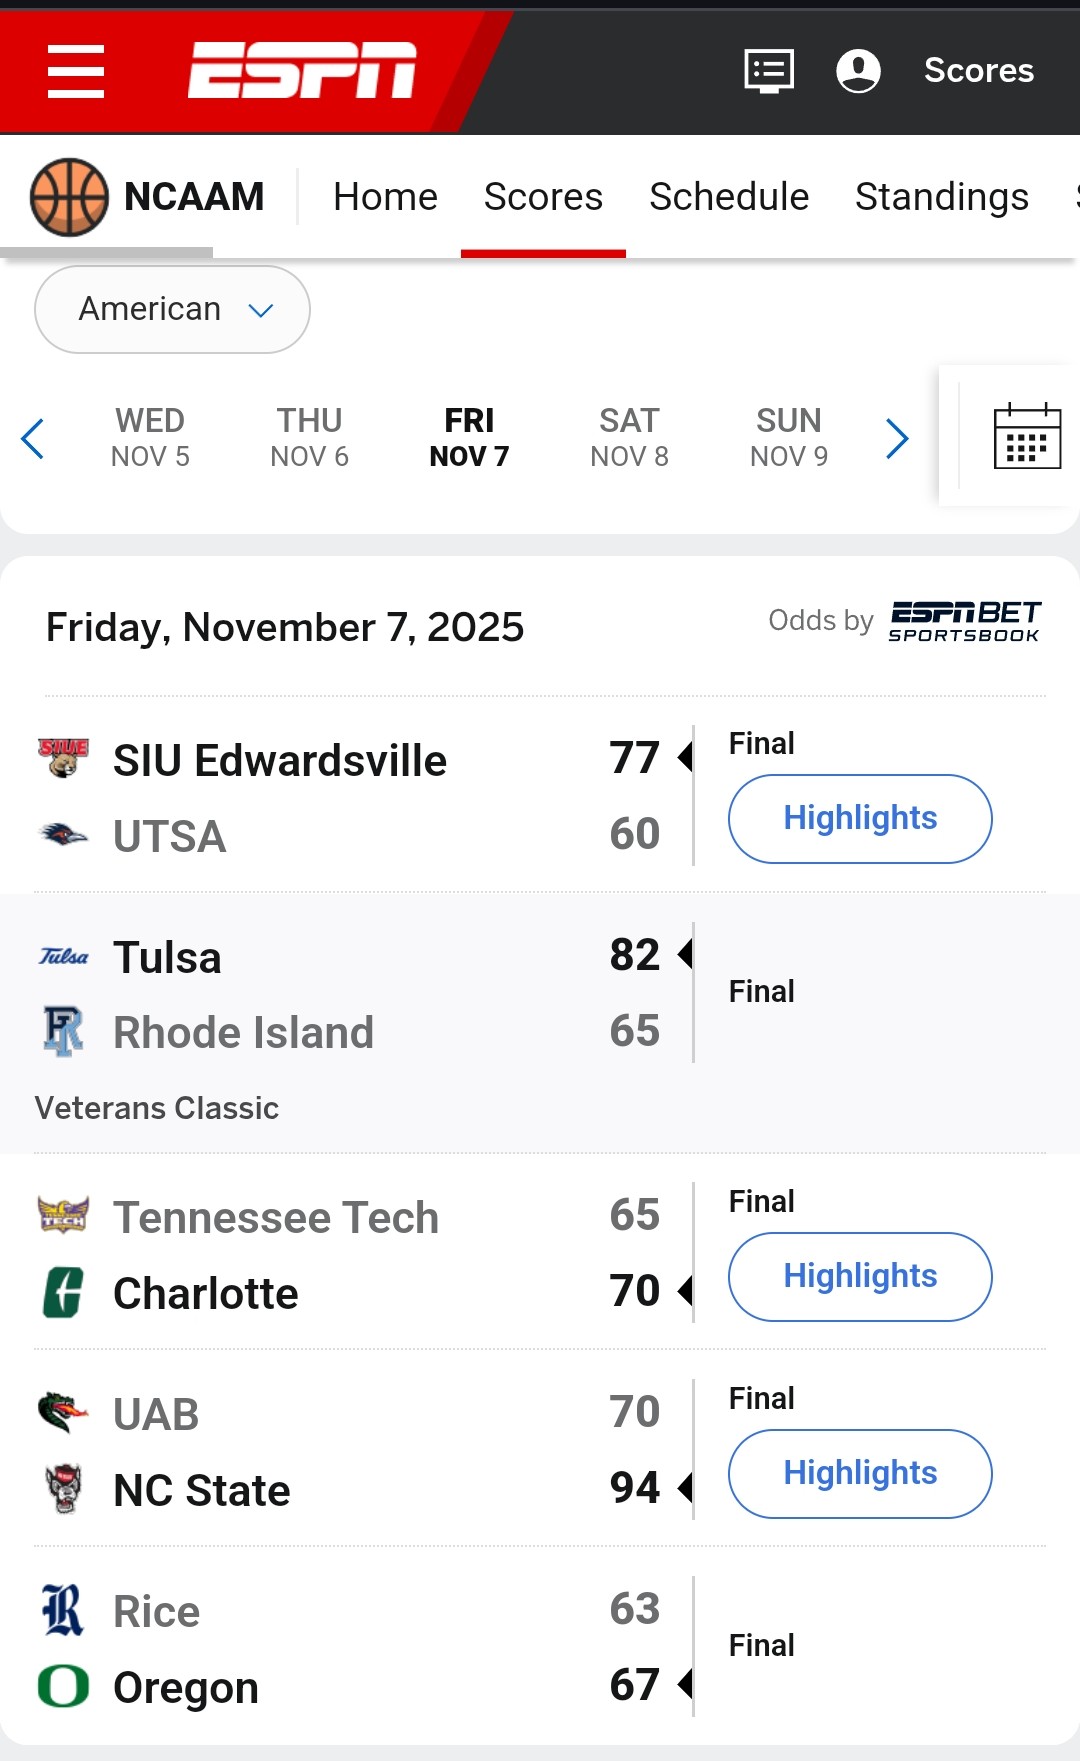Open the Home tab
The height and width of the screenshot is (1761, 1080).
pyautogui.click(x=385, y=197)
